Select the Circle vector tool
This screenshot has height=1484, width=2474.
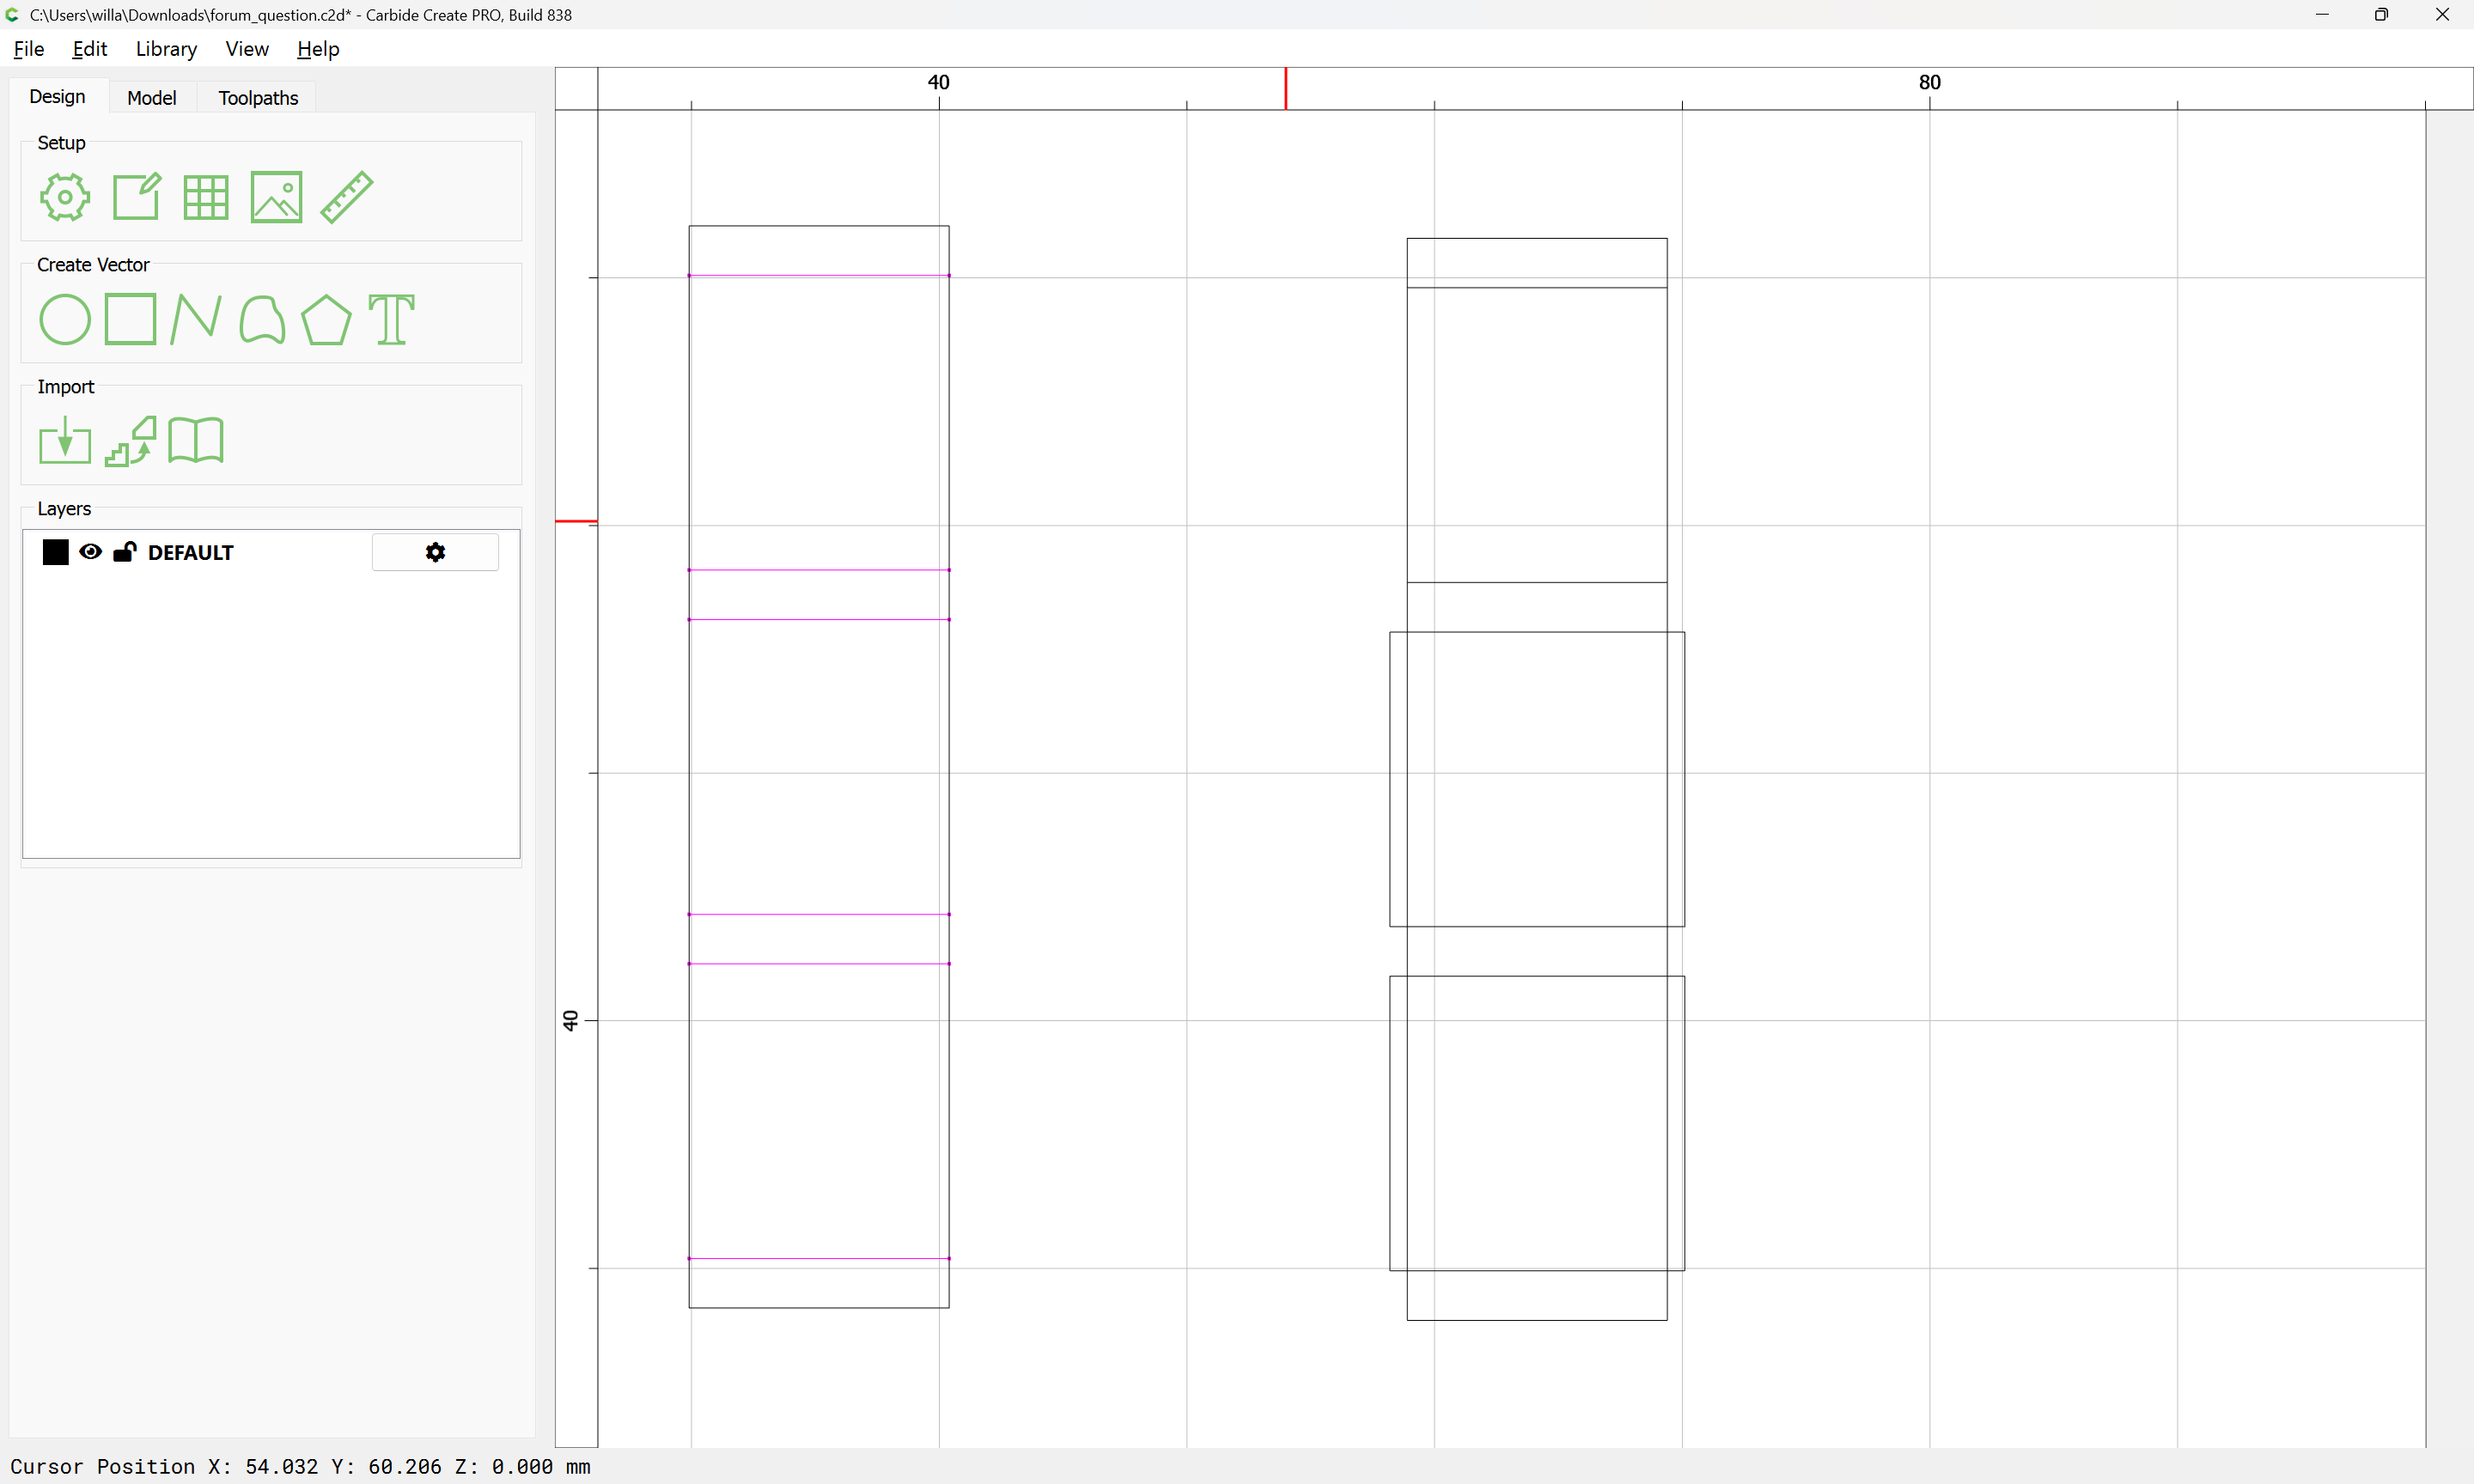[x=65, y=319]
